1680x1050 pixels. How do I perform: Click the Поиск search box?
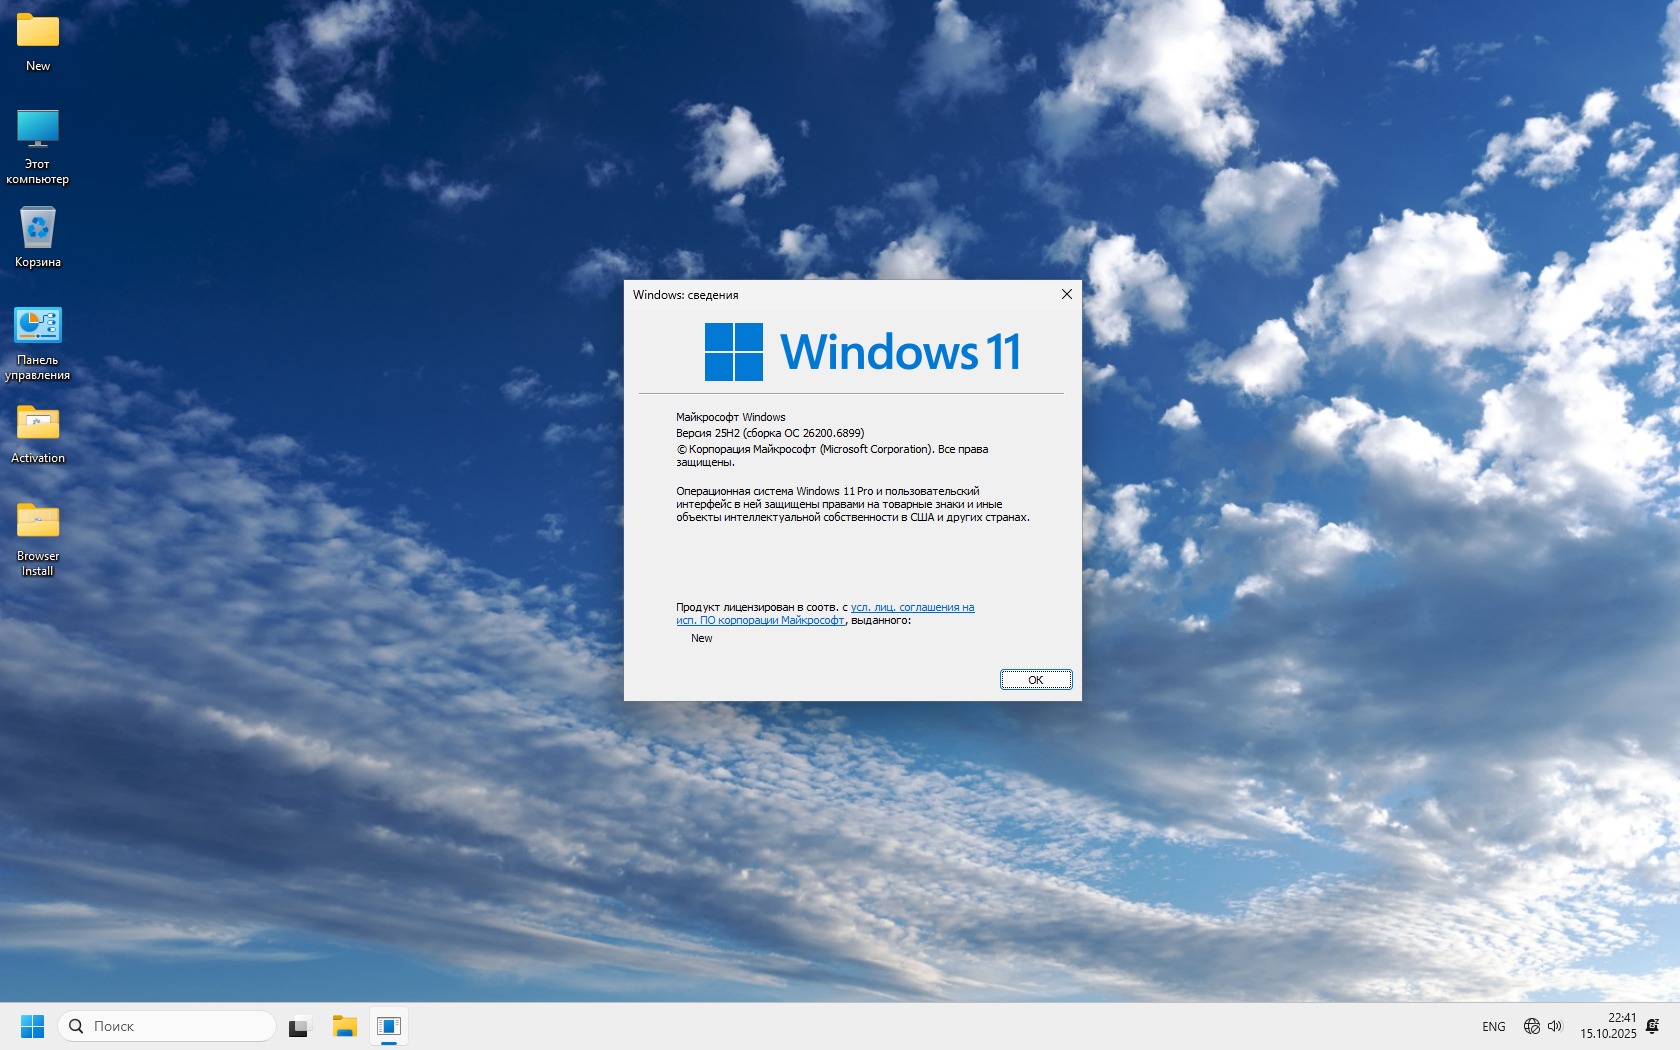167,1026
